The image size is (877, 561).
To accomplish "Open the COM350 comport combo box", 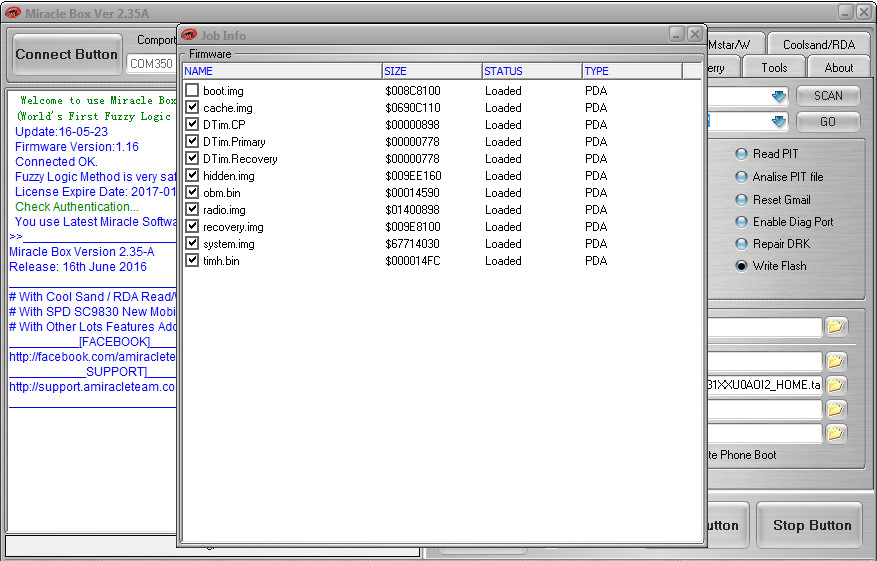I will 152,64.
